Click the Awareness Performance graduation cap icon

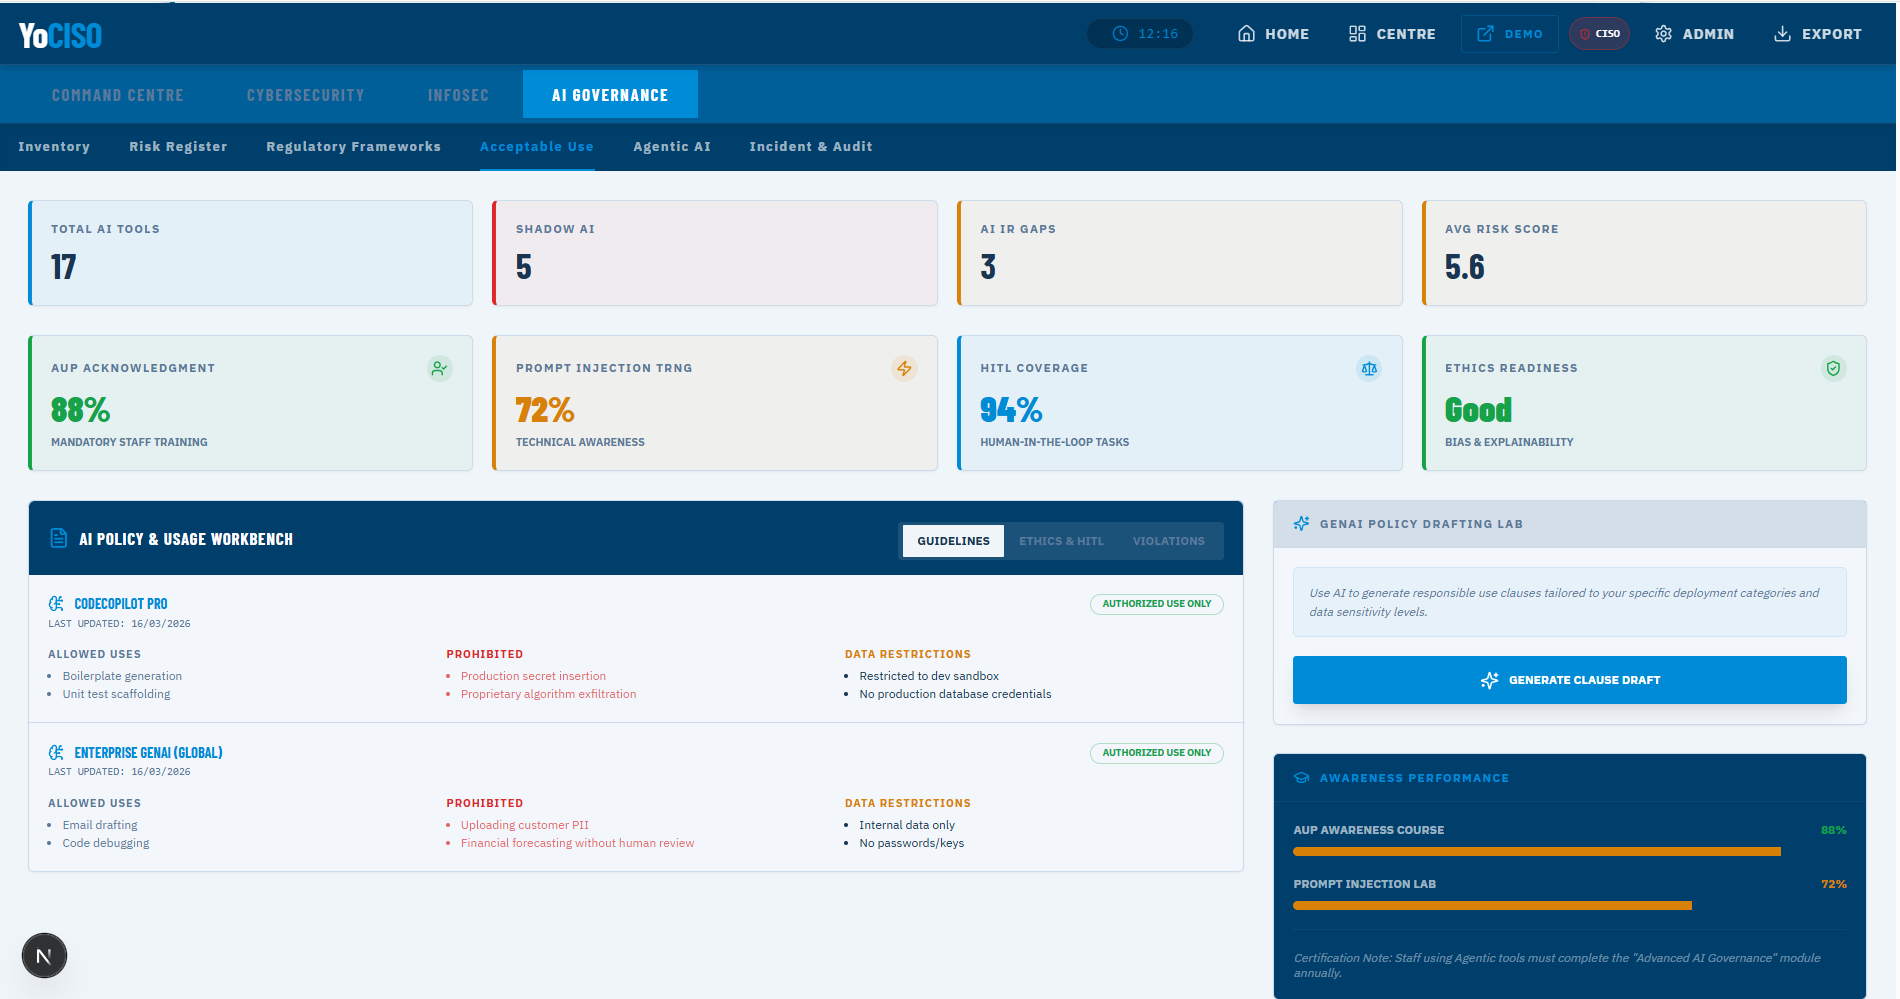point(1301,778)
